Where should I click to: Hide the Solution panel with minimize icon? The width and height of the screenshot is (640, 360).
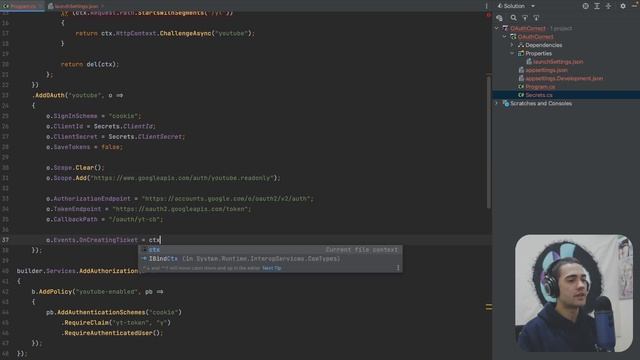tap(635, 6)
